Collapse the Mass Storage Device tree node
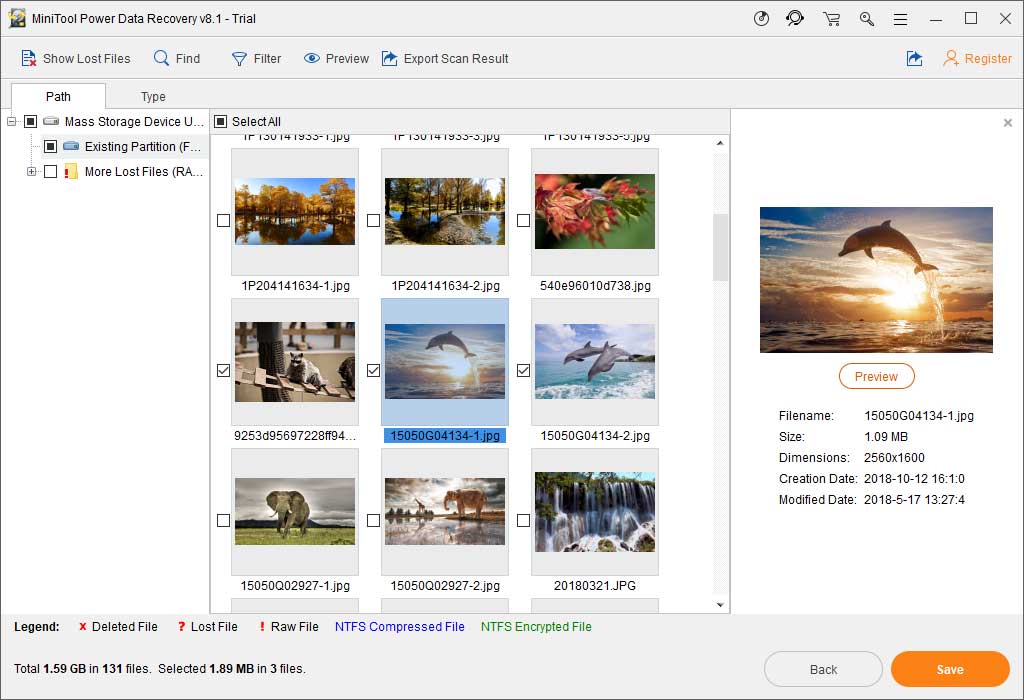Screen dimensions: 1024x700 [11, 121]
